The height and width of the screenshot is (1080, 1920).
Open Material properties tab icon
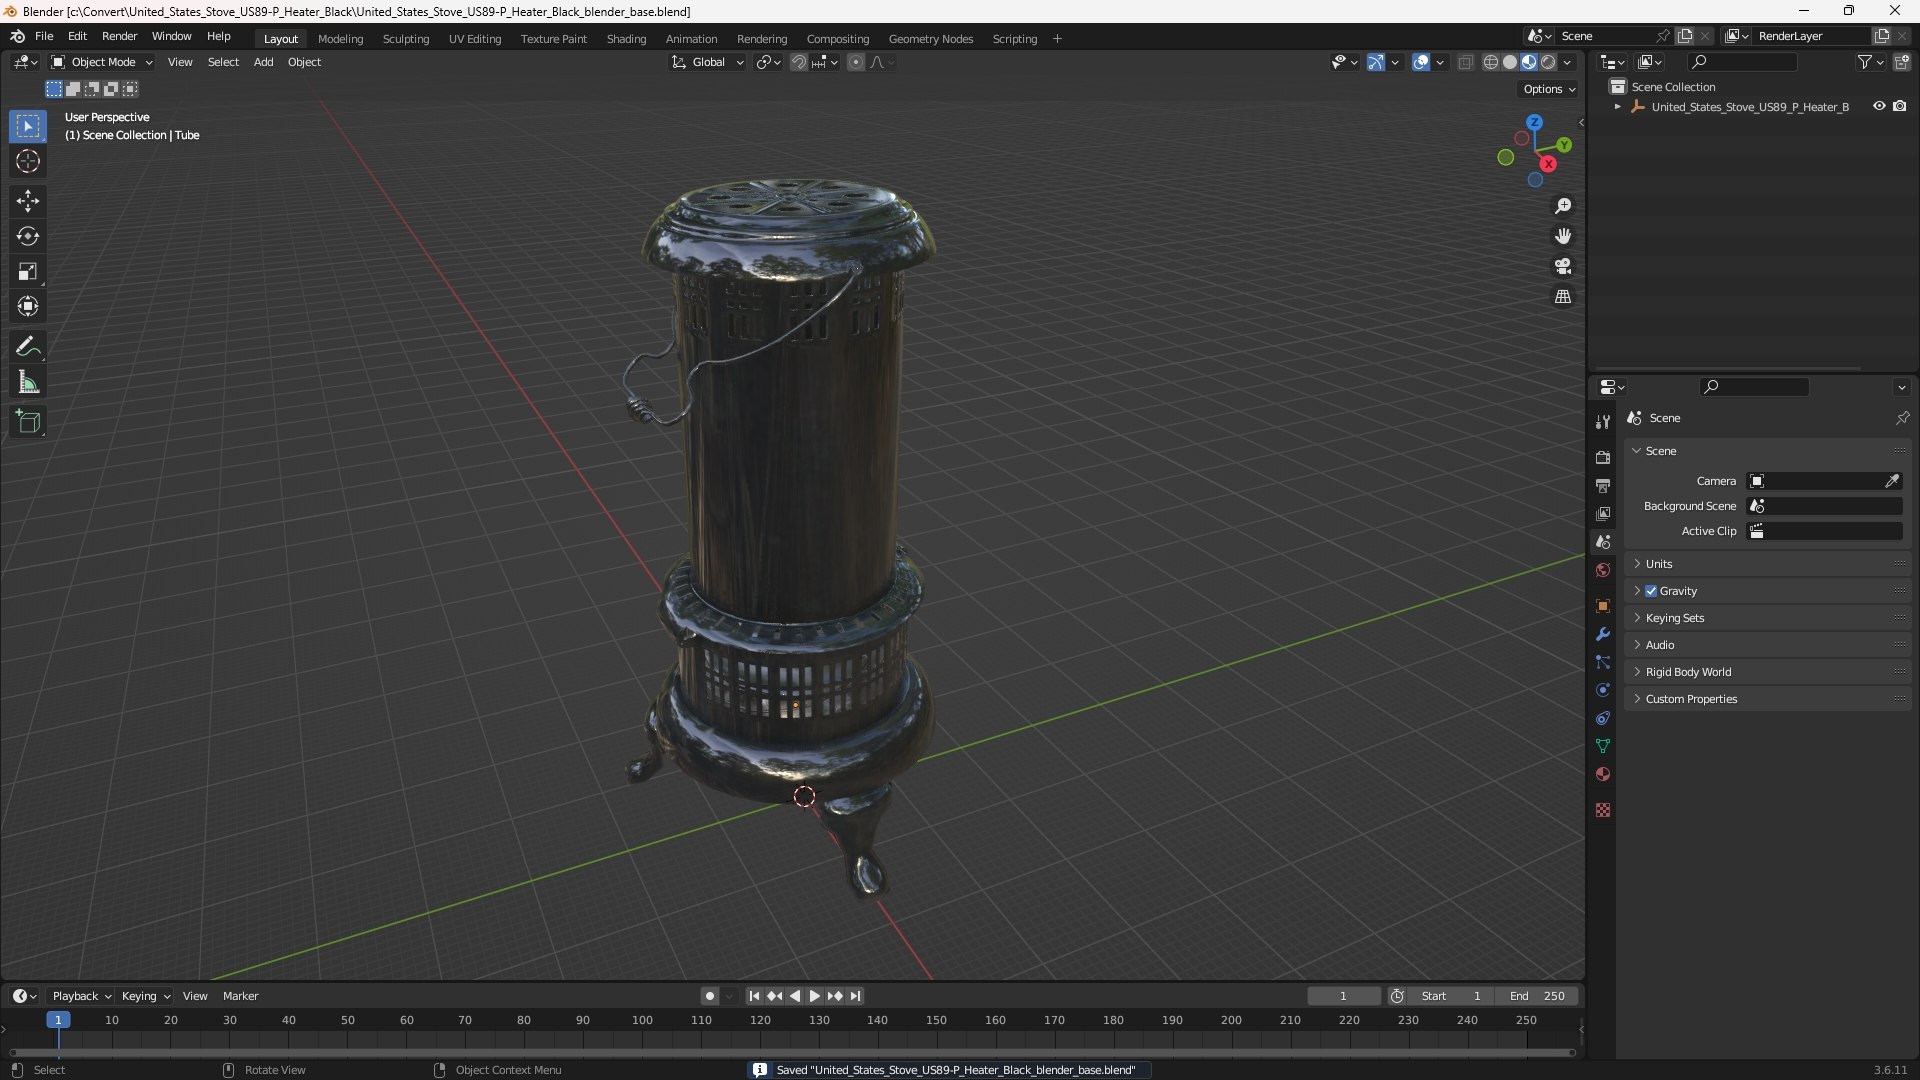[1603, 774]
